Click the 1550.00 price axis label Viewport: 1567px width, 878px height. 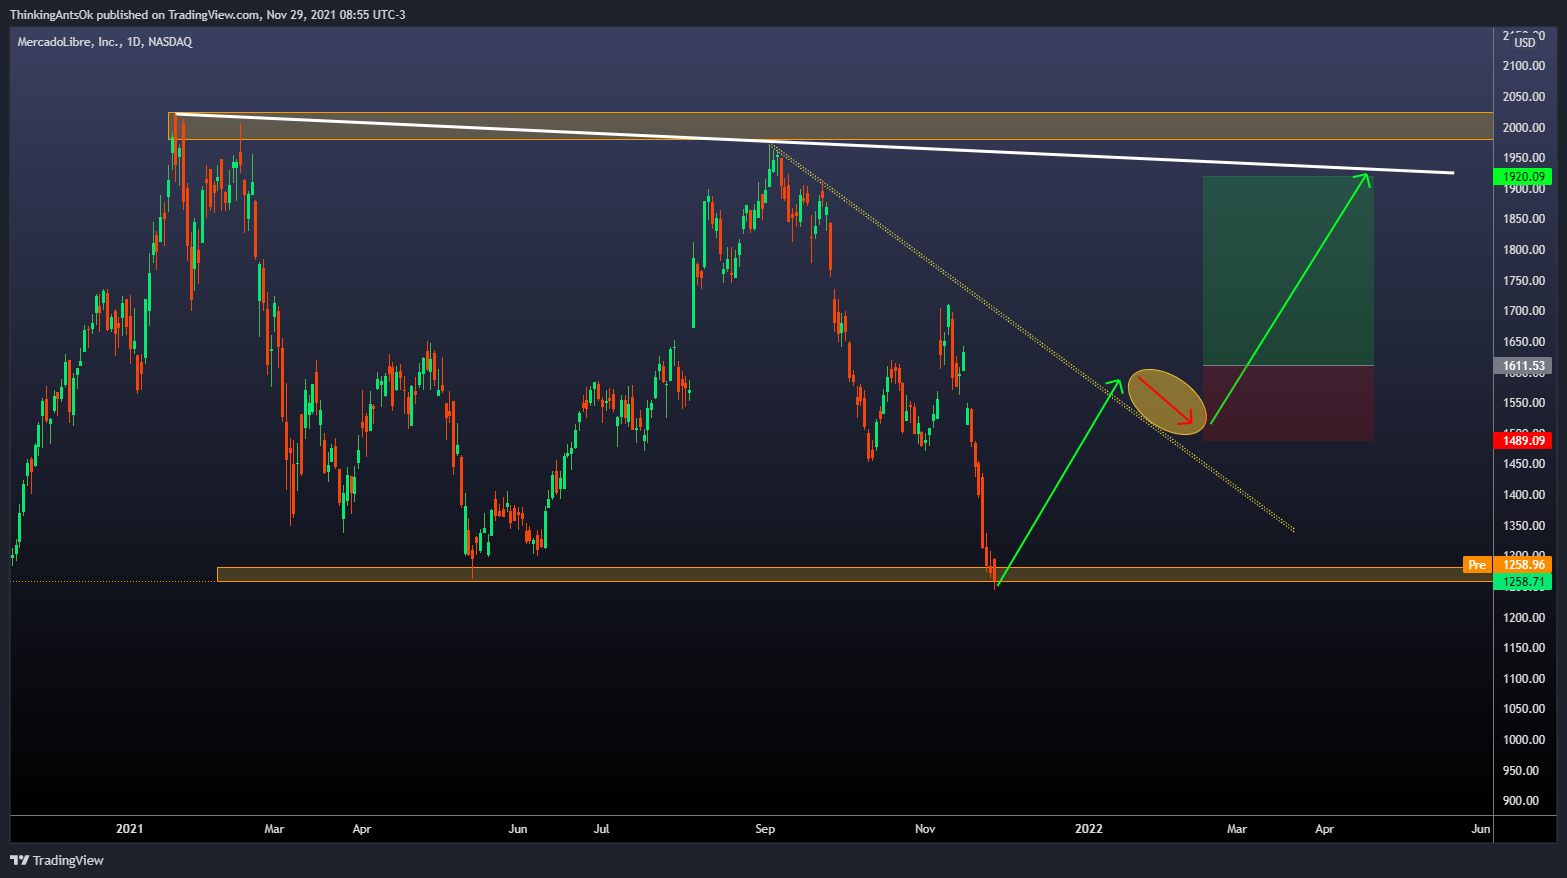pos(1524,403)
